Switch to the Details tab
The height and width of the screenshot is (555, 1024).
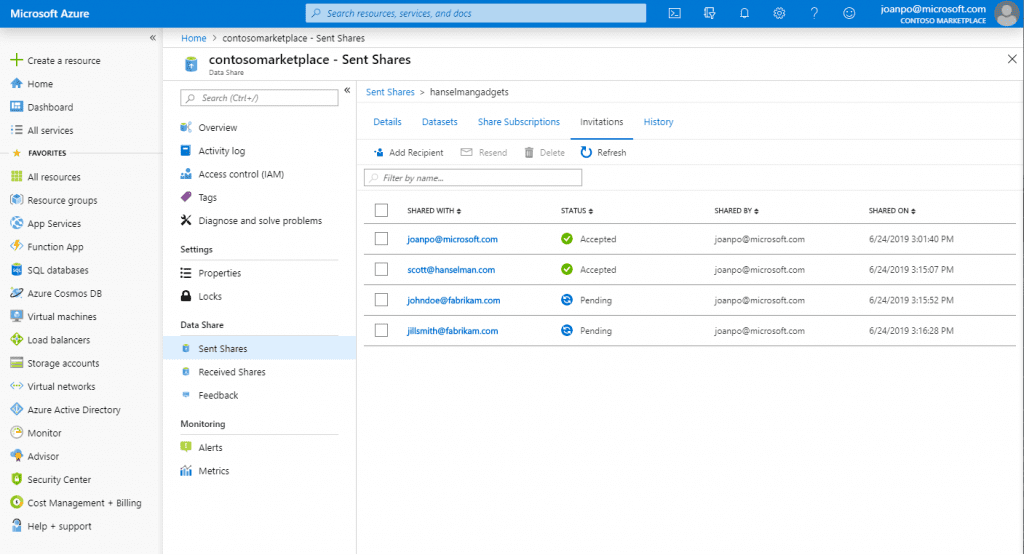[x=387, y=122]
